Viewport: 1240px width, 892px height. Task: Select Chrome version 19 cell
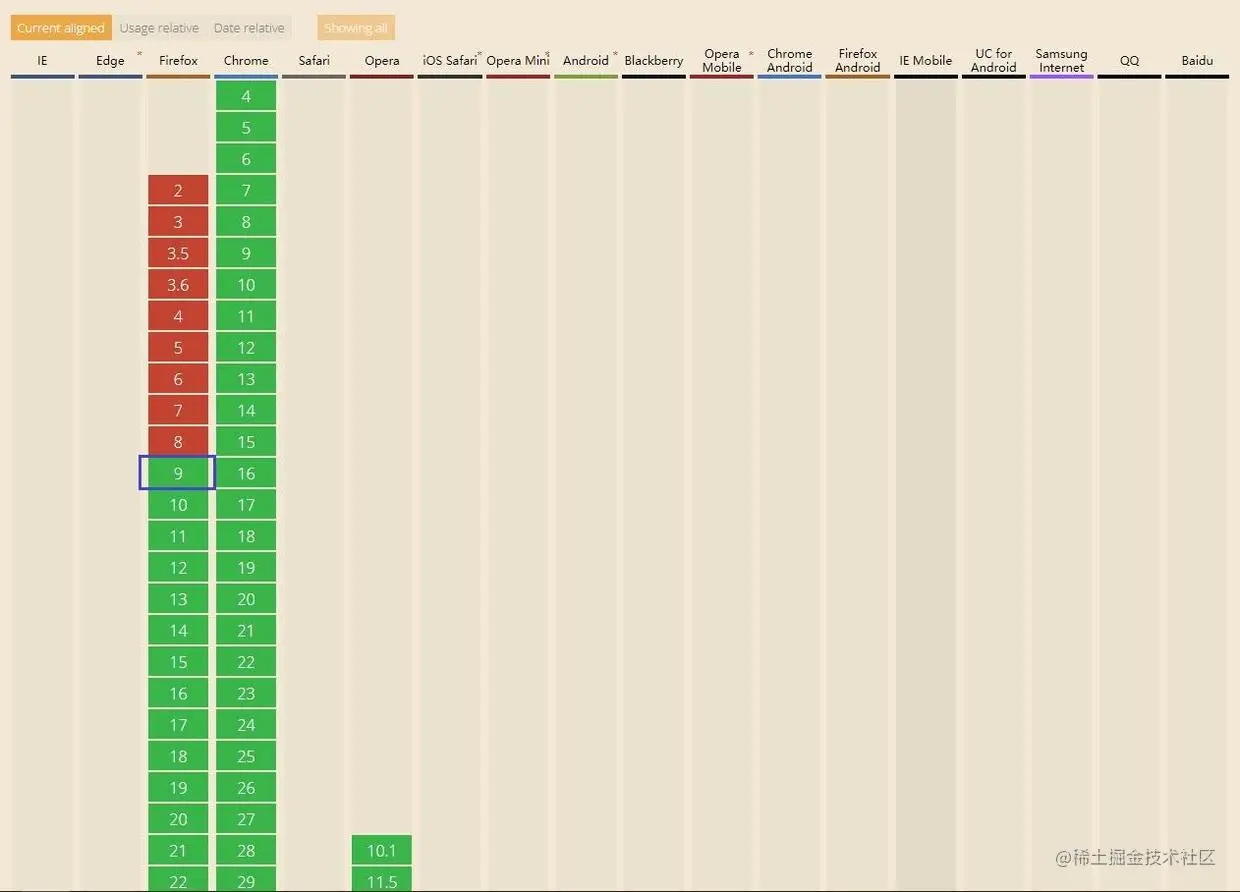246,568
